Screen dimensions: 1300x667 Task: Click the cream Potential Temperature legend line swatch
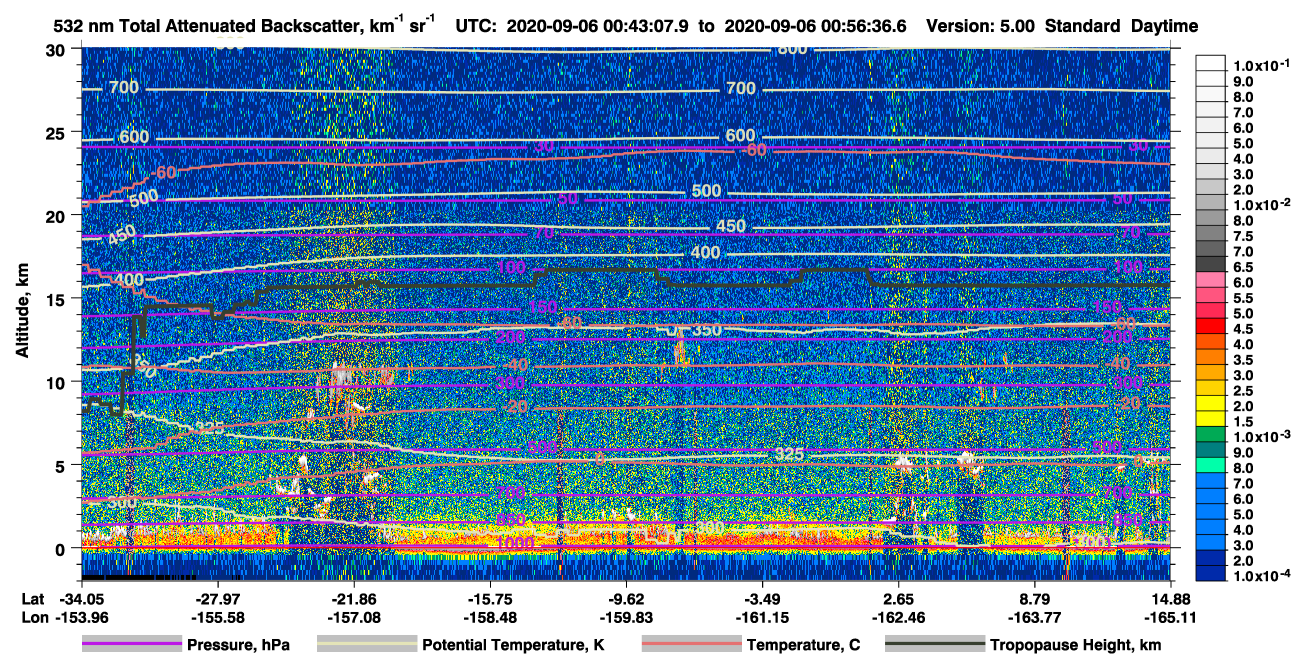(366, 645)
